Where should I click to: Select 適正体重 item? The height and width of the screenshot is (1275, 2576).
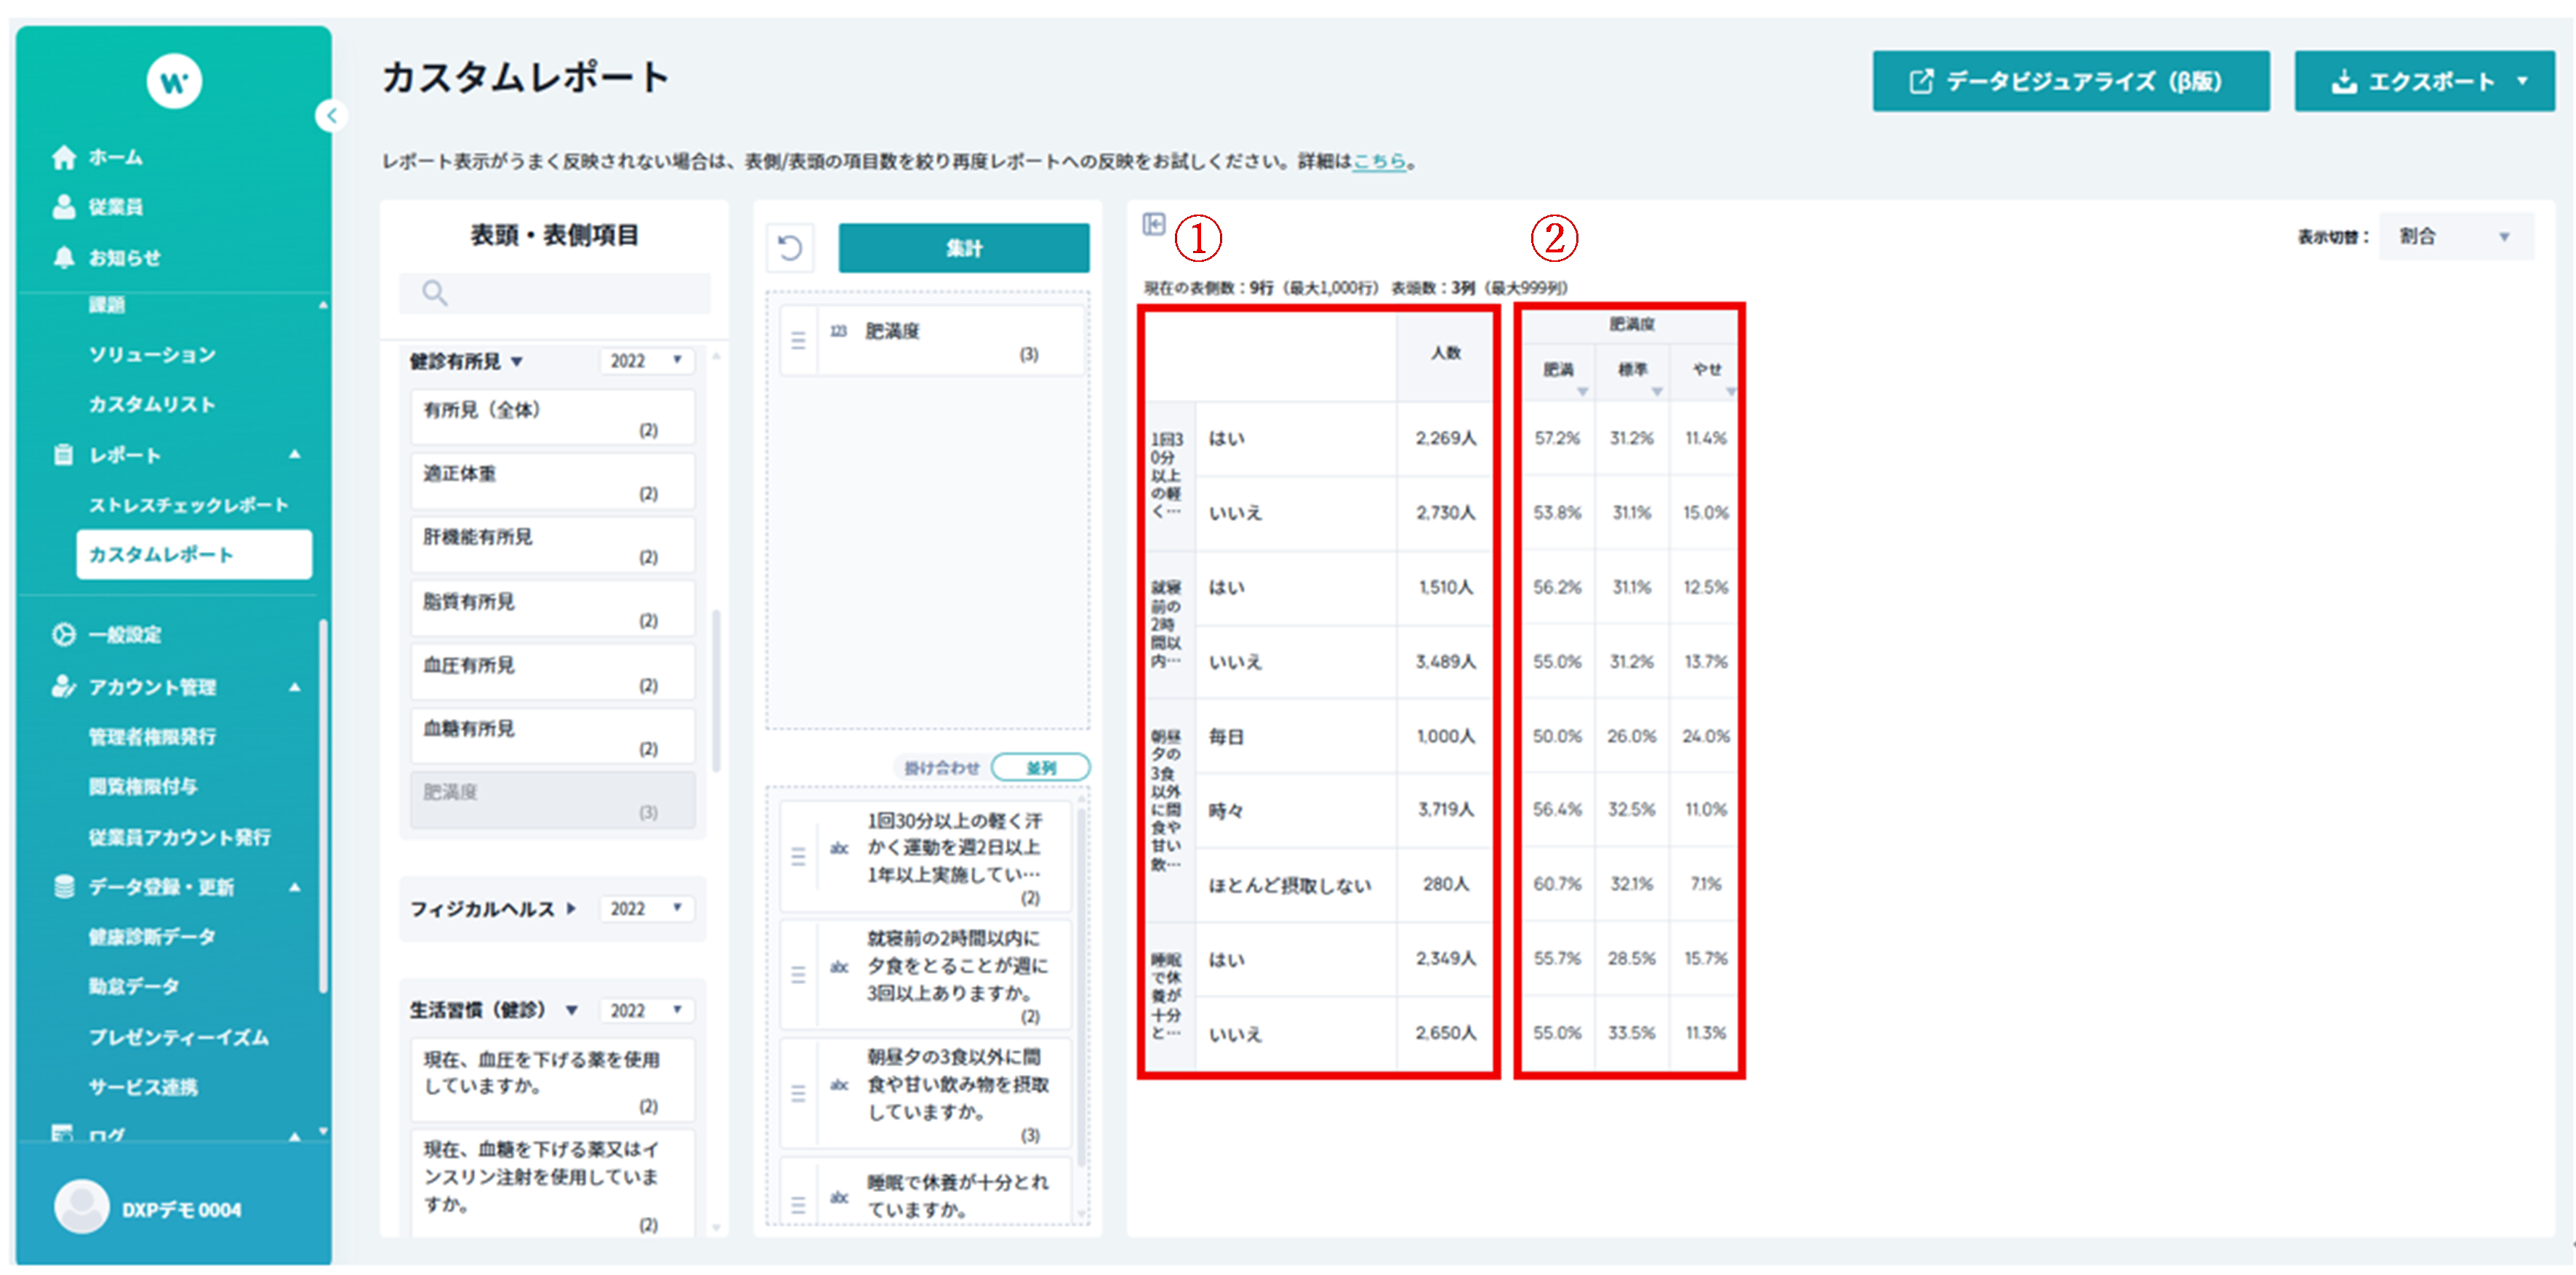pos(552,482)
